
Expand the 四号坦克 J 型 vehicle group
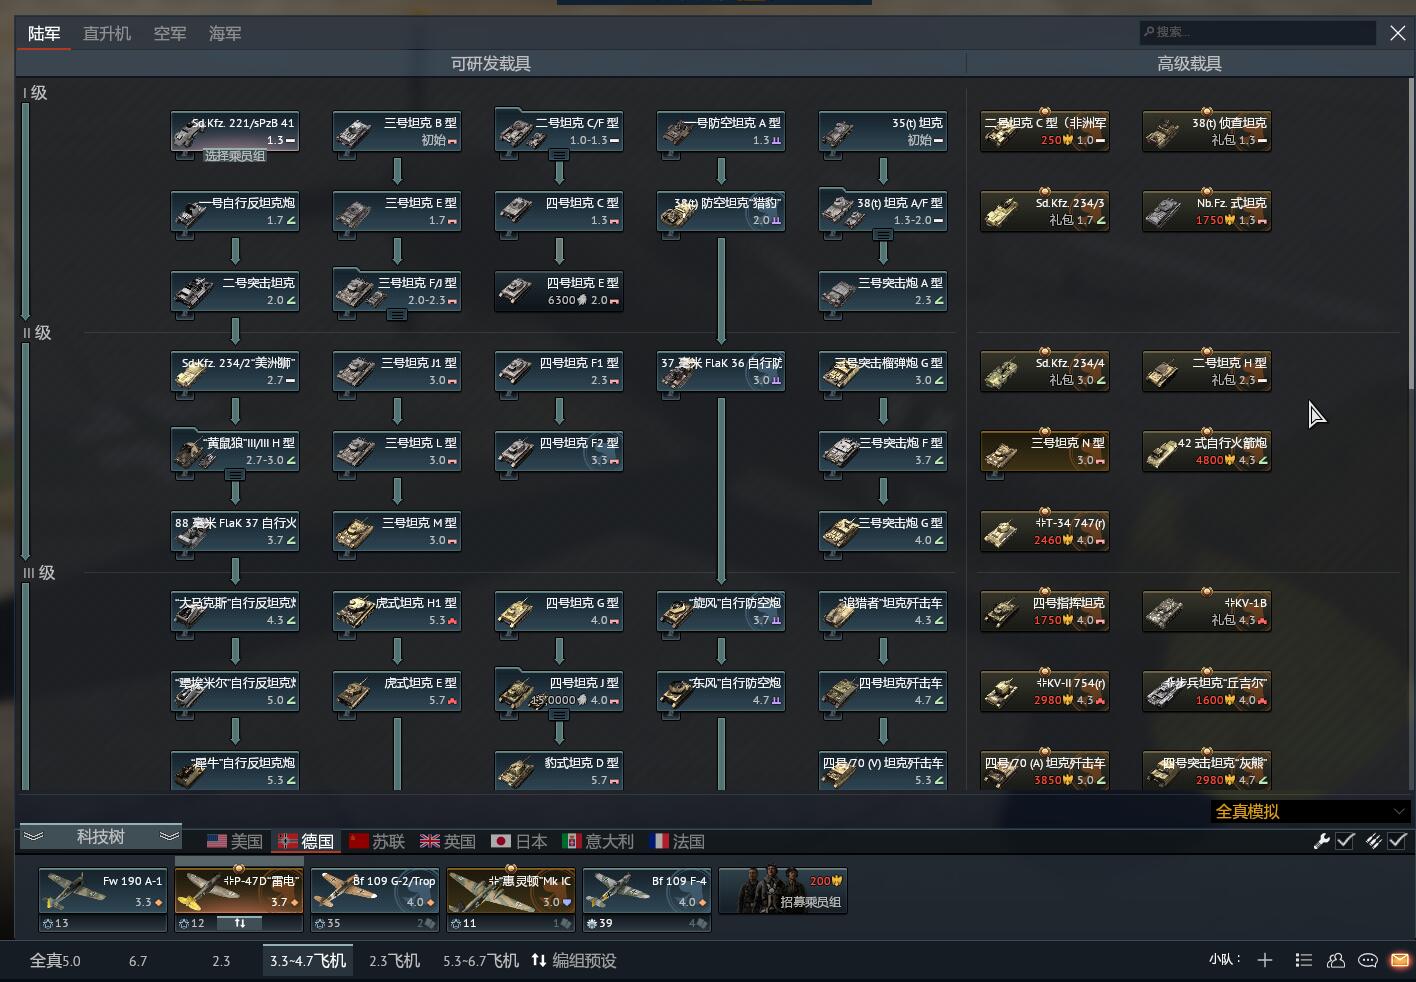click(559, 715)
